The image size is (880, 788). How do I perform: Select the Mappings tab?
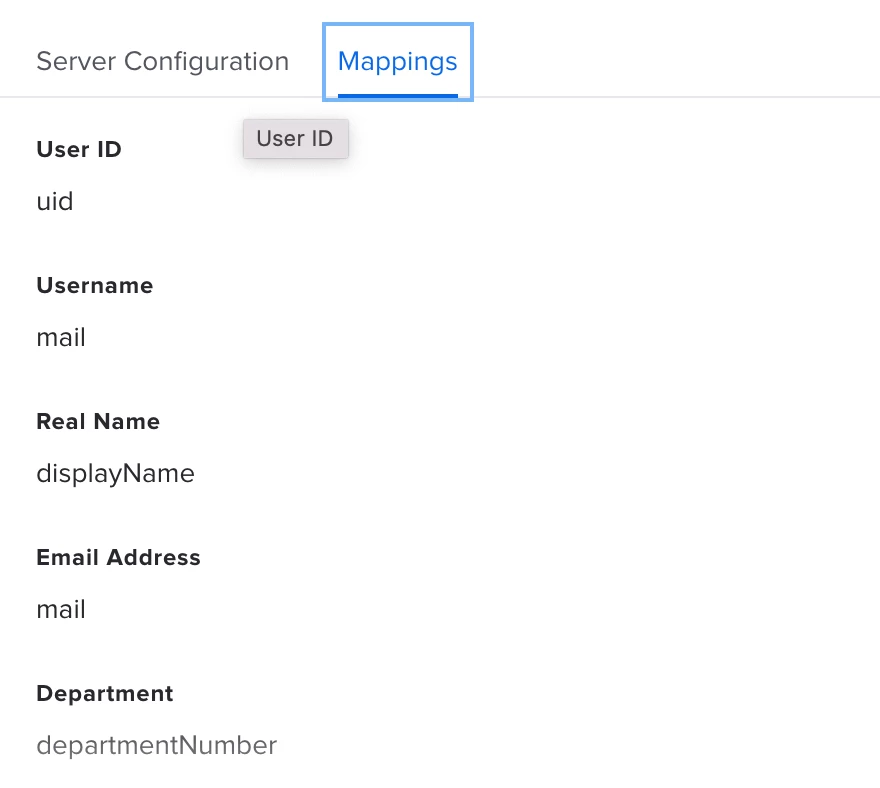398,62
